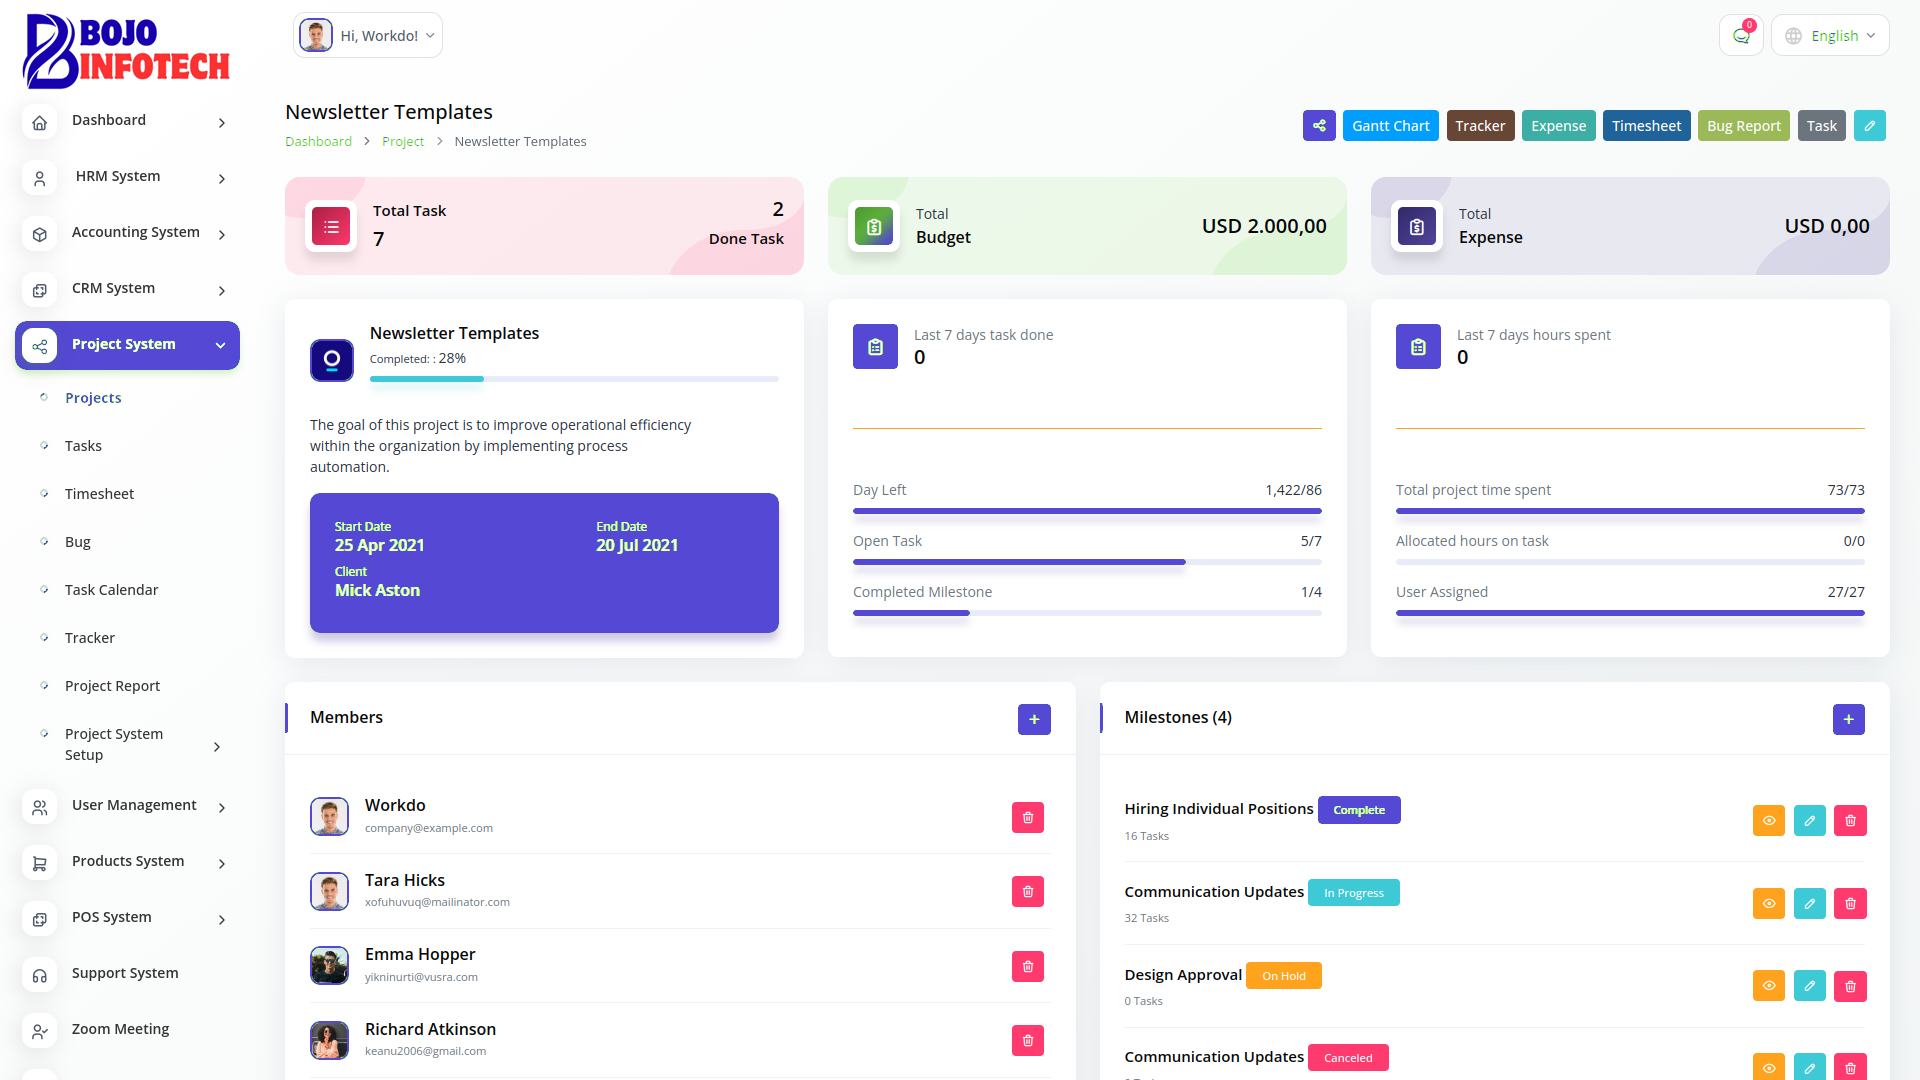Image resolution: width=1920 pixels, height=1080 pixels.
Task: Click the Dashboard breadcrumb link
Action: pos(318,142)
